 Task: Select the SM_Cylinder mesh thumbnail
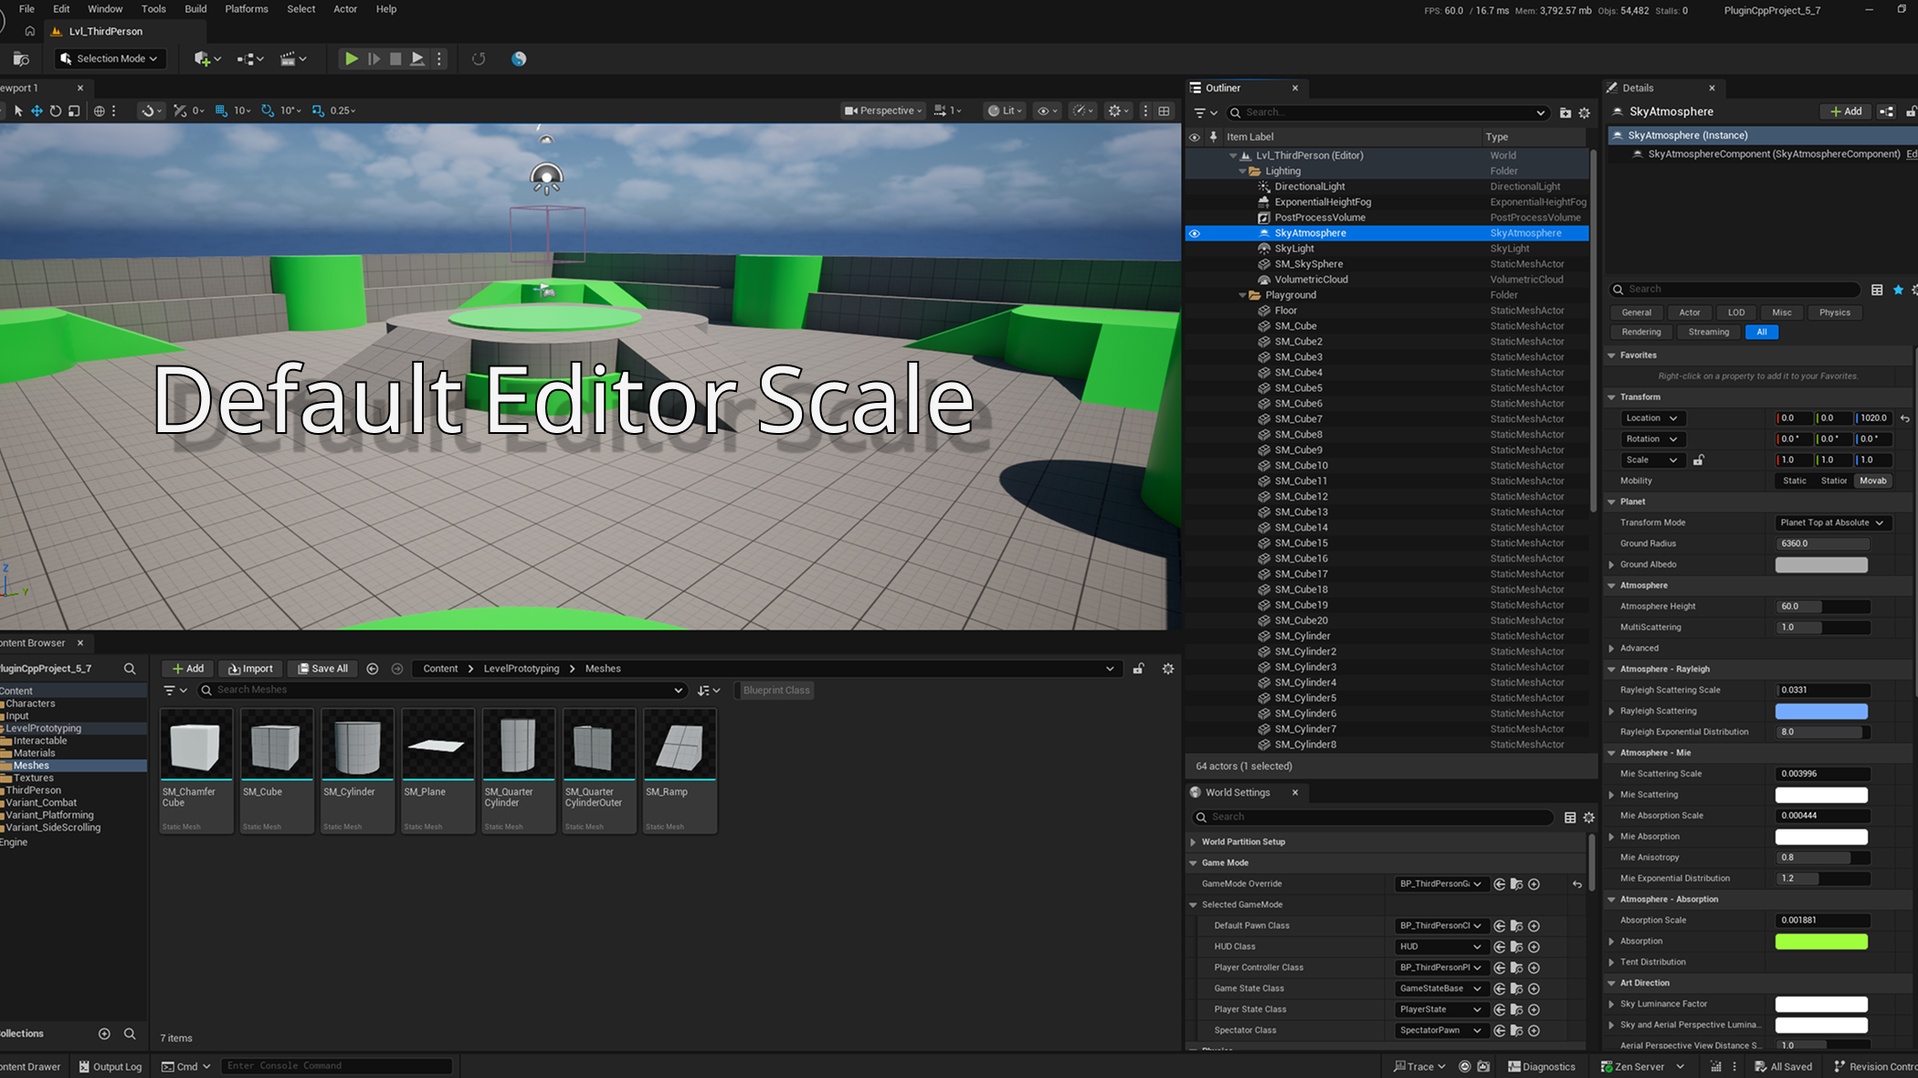(x=357, y=770)
